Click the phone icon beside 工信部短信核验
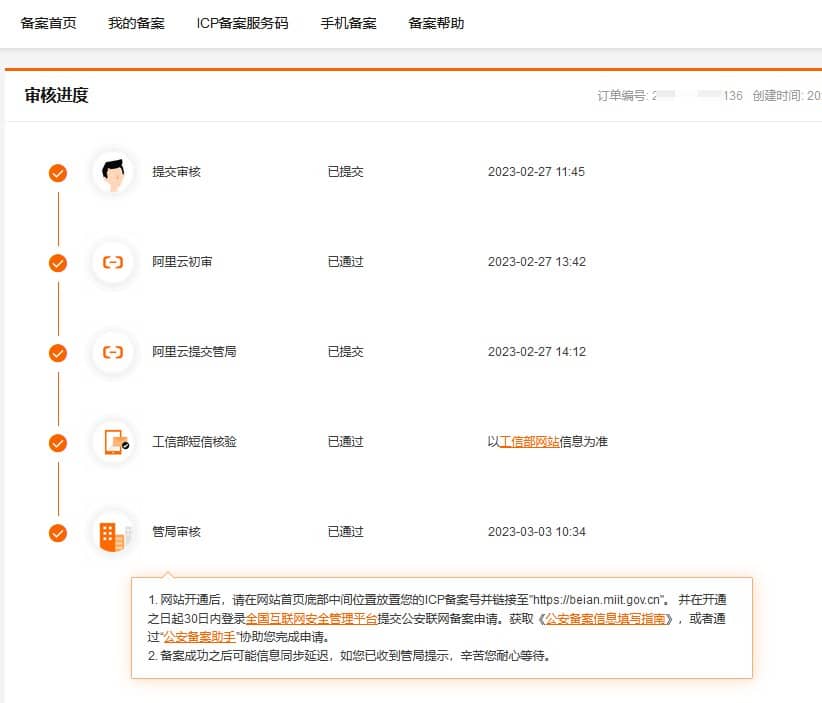 (x=113, y=442)
